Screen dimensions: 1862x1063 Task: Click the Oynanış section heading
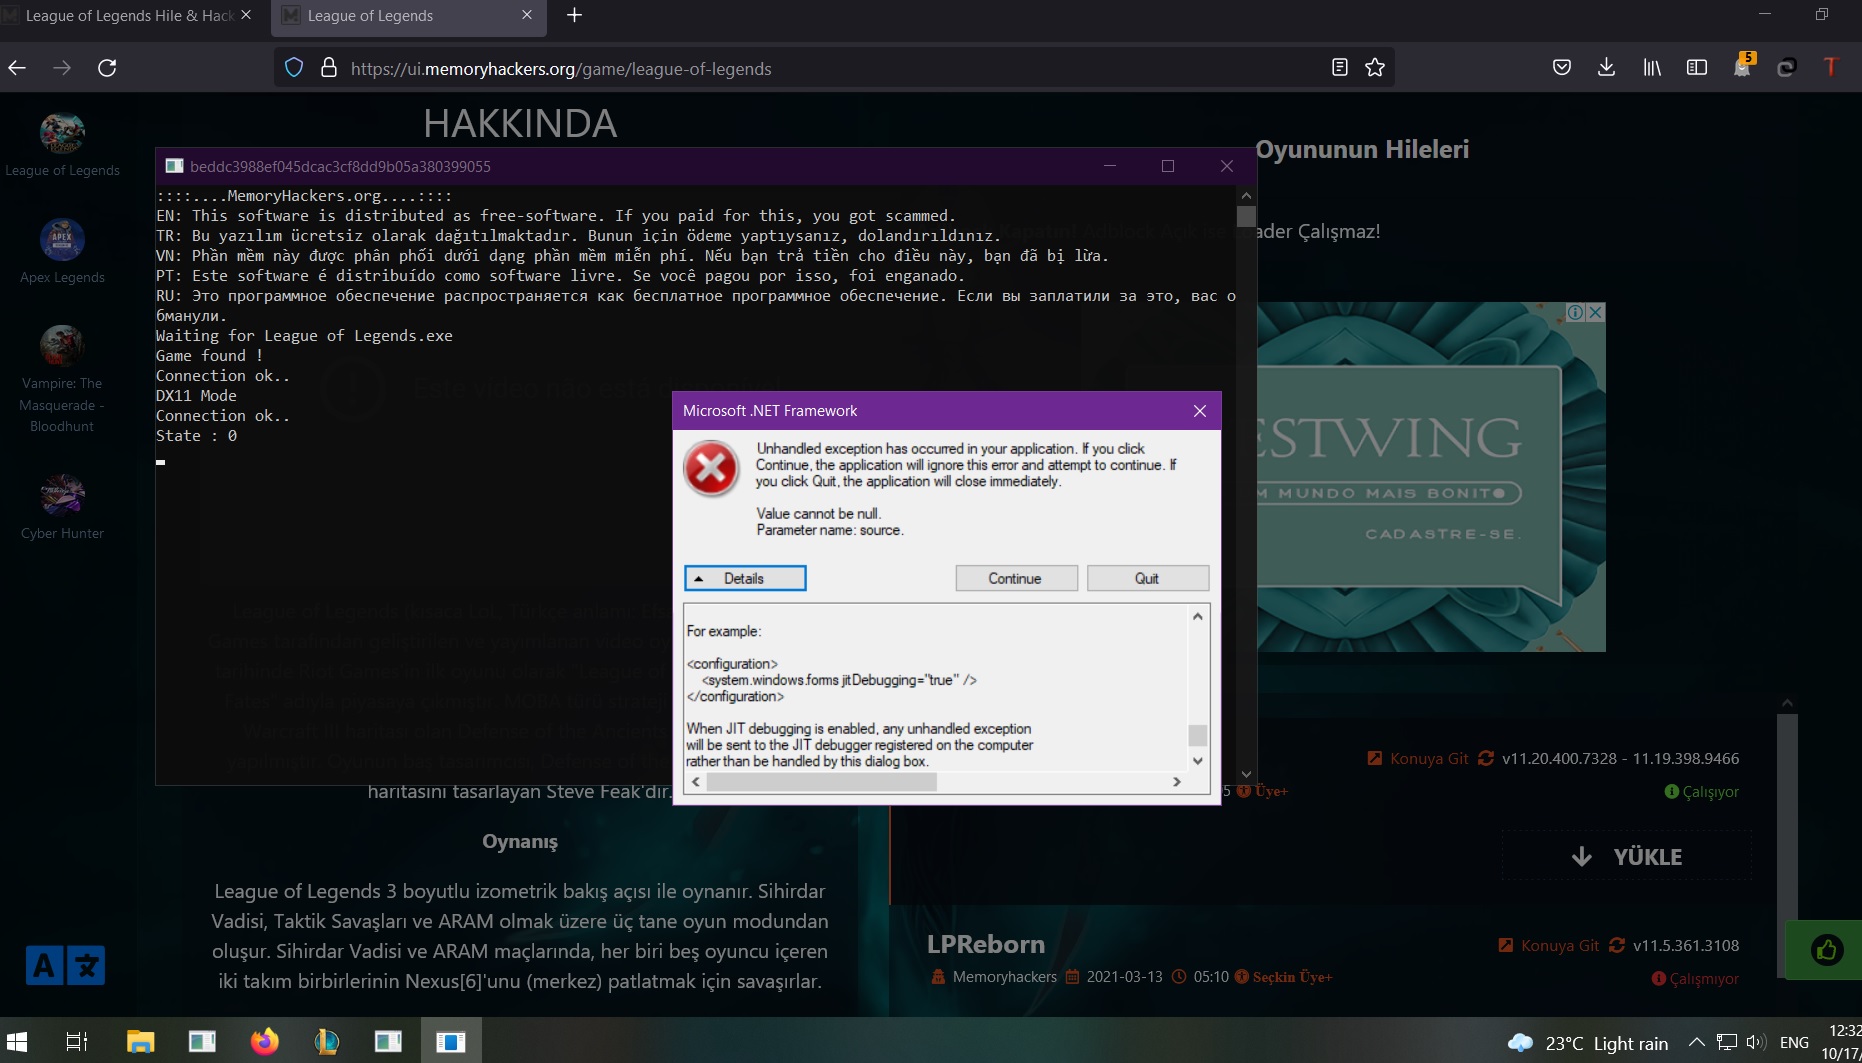point(520,841)
